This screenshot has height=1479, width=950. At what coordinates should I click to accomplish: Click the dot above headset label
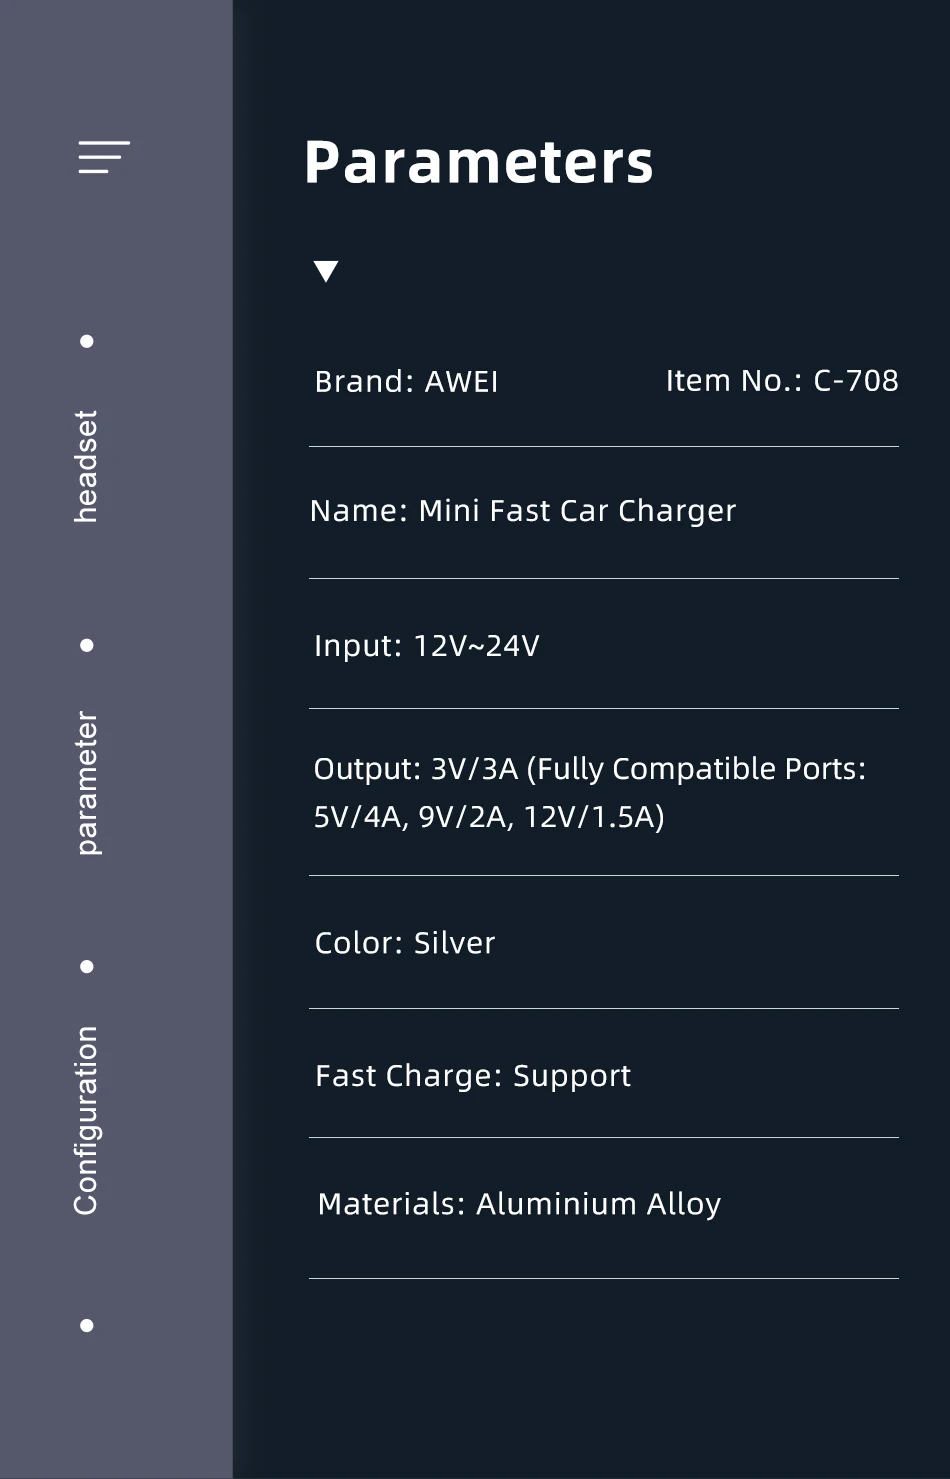pyautogui.click(x=87, y=341)
